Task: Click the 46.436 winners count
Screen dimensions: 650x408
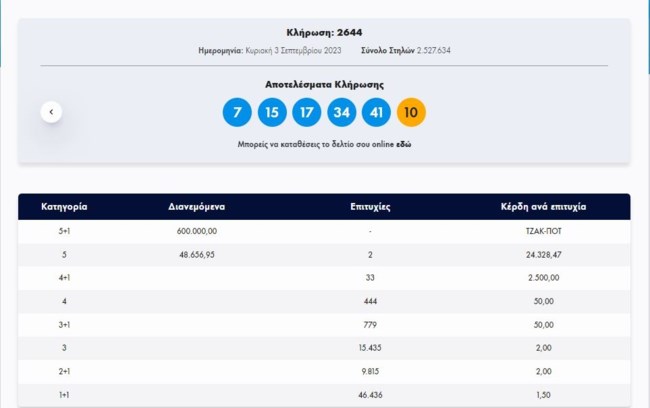Action: [x=370, y=397]
